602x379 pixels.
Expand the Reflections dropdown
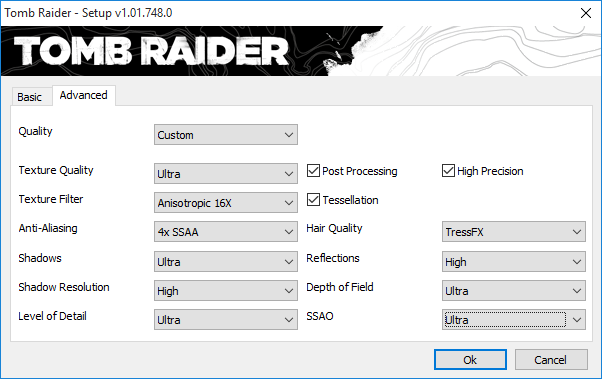click(514, 261)
